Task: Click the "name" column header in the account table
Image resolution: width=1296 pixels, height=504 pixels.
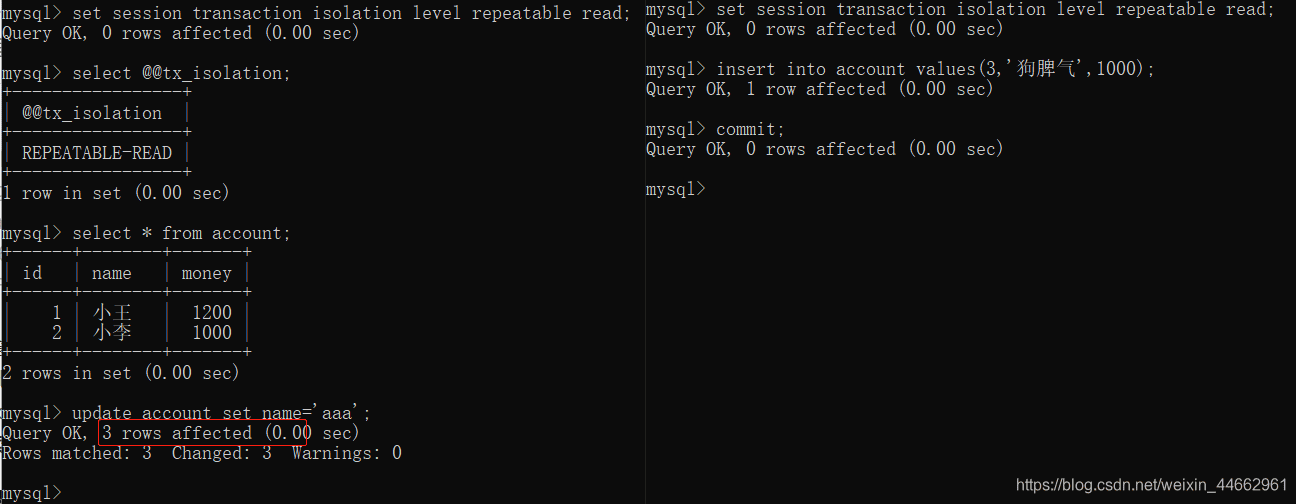Action: click(x=111, y=273)
